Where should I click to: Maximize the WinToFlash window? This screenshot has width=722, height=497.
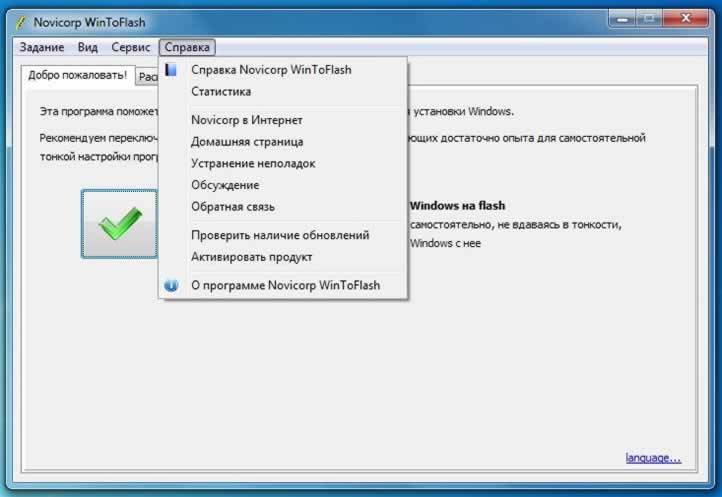pyautogui.click(x=649, y=19)
